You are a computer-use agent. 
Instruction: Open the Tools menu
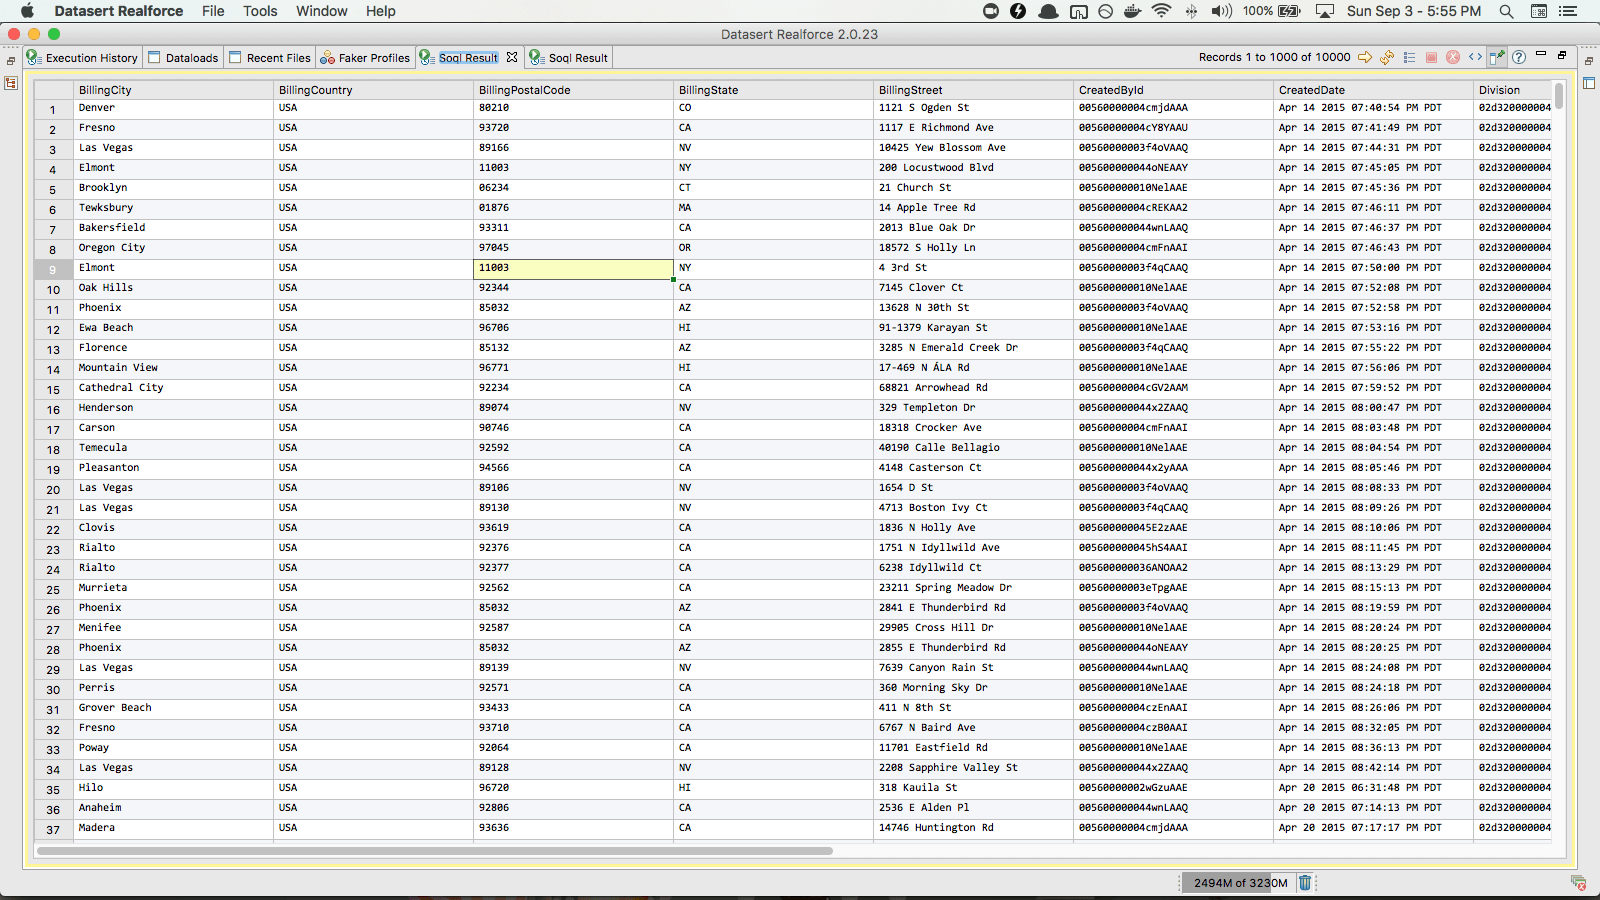pyautogui.click(x=260, y=11)
